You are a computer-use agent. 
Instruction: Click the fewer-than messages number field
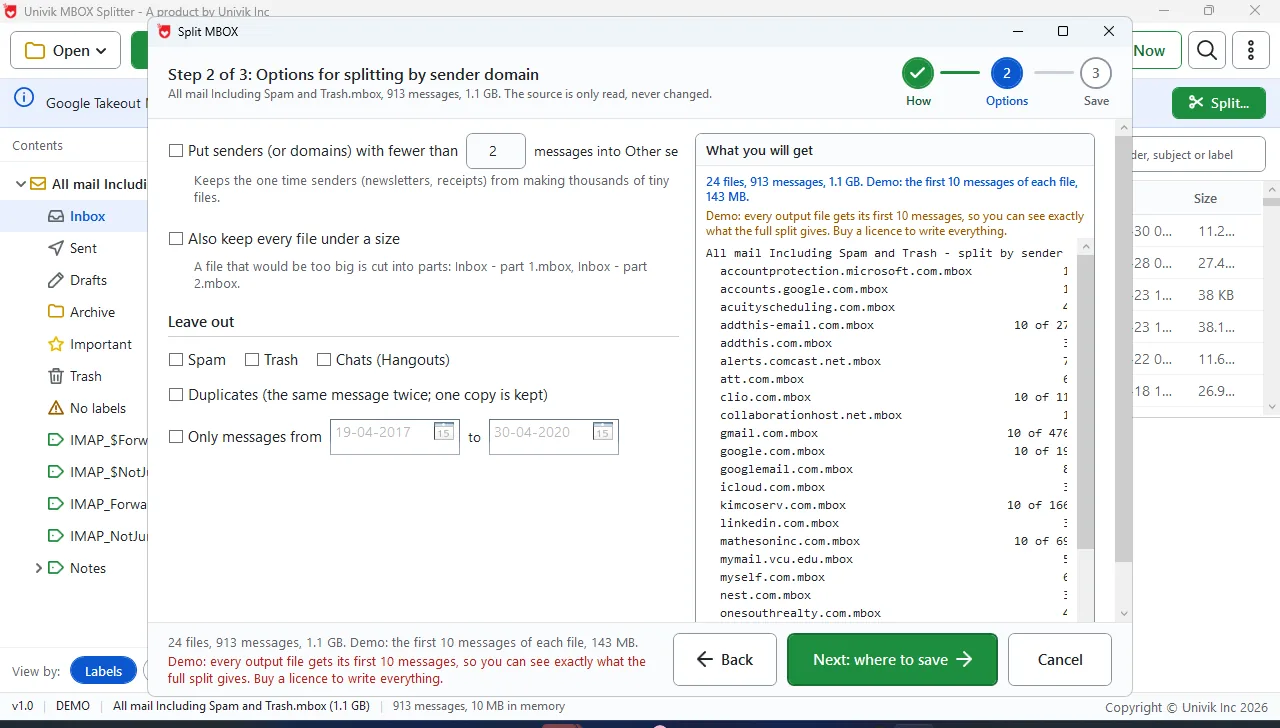496,151
